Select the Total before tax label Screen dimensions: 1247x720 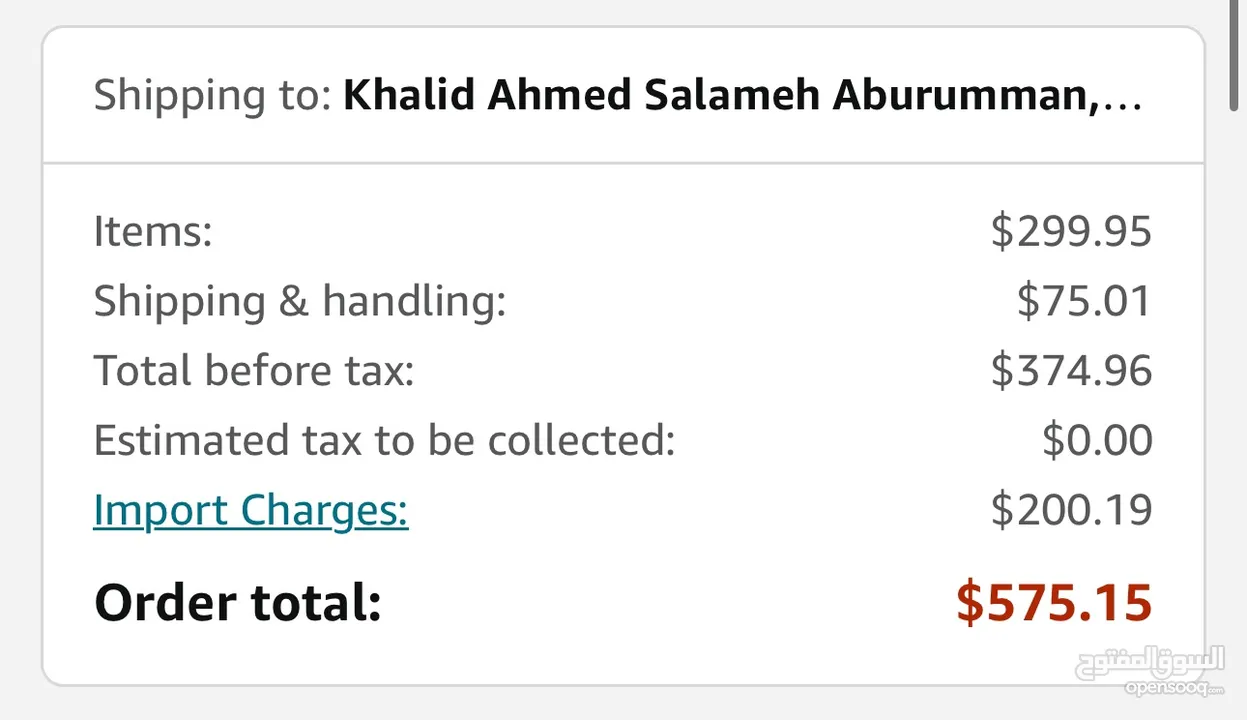pos(254,371)
